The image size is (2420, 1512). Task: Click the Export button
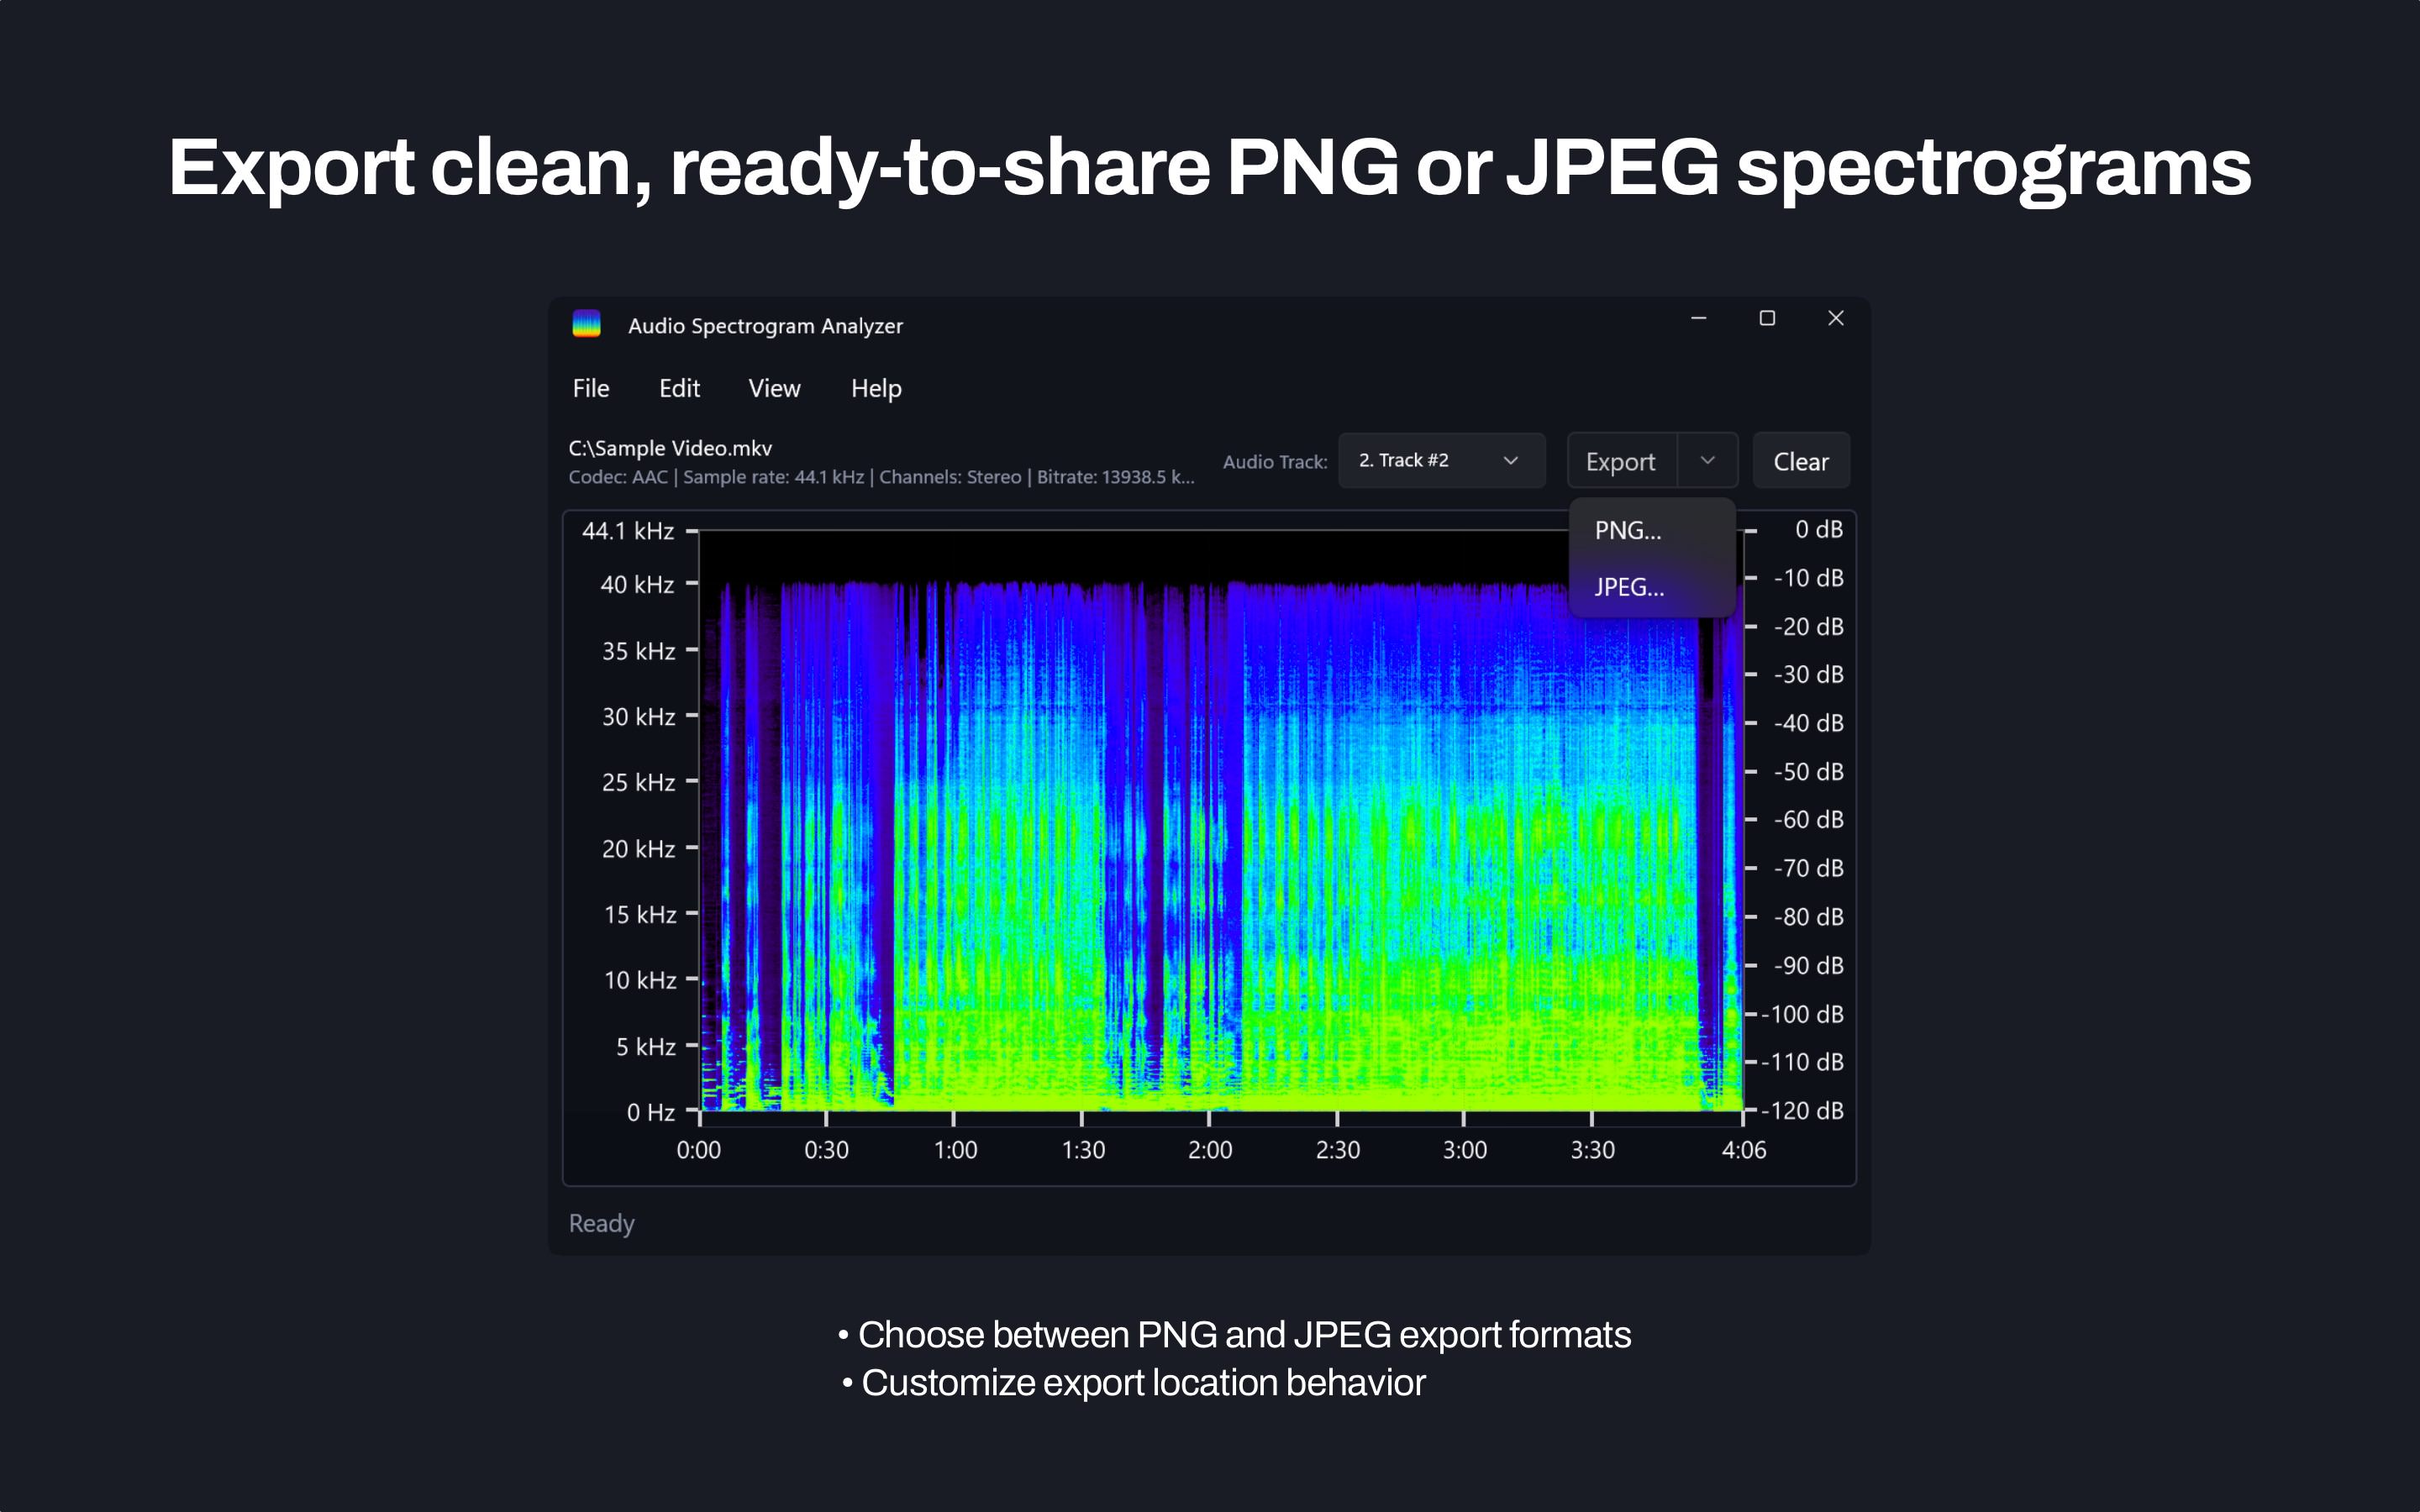[x=1621, y=461]
